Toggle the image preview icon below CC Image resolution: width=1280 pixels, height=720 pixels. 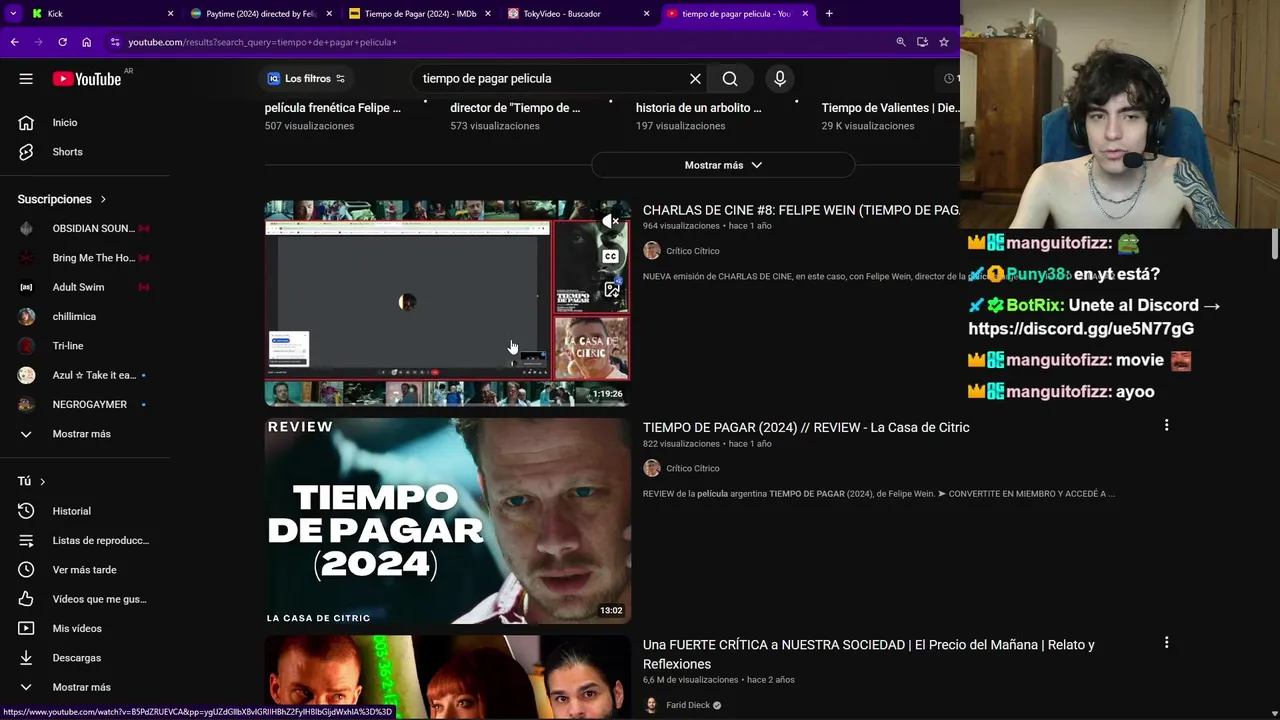pos(611,290)
